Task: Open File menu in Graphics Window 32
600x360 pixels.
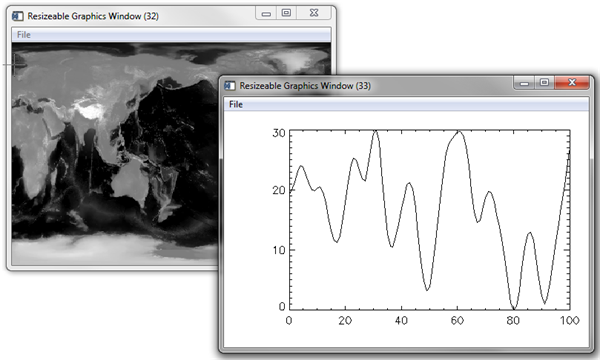Action: [23, 35]
